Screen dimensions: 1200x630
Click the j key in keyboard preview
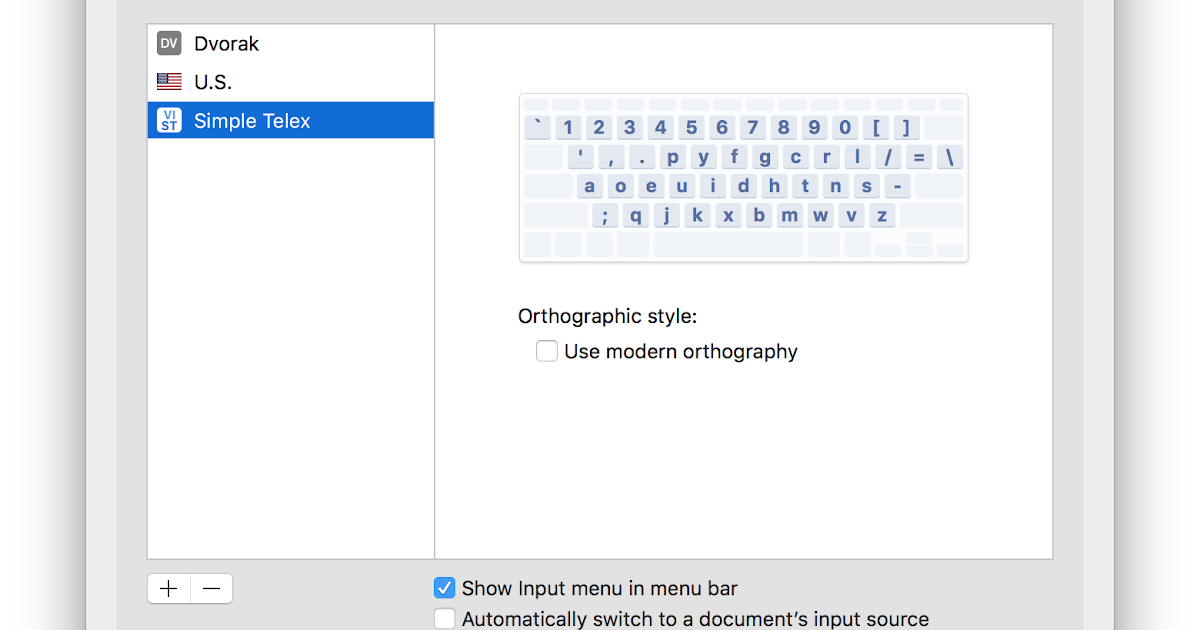tap(667, 215)
